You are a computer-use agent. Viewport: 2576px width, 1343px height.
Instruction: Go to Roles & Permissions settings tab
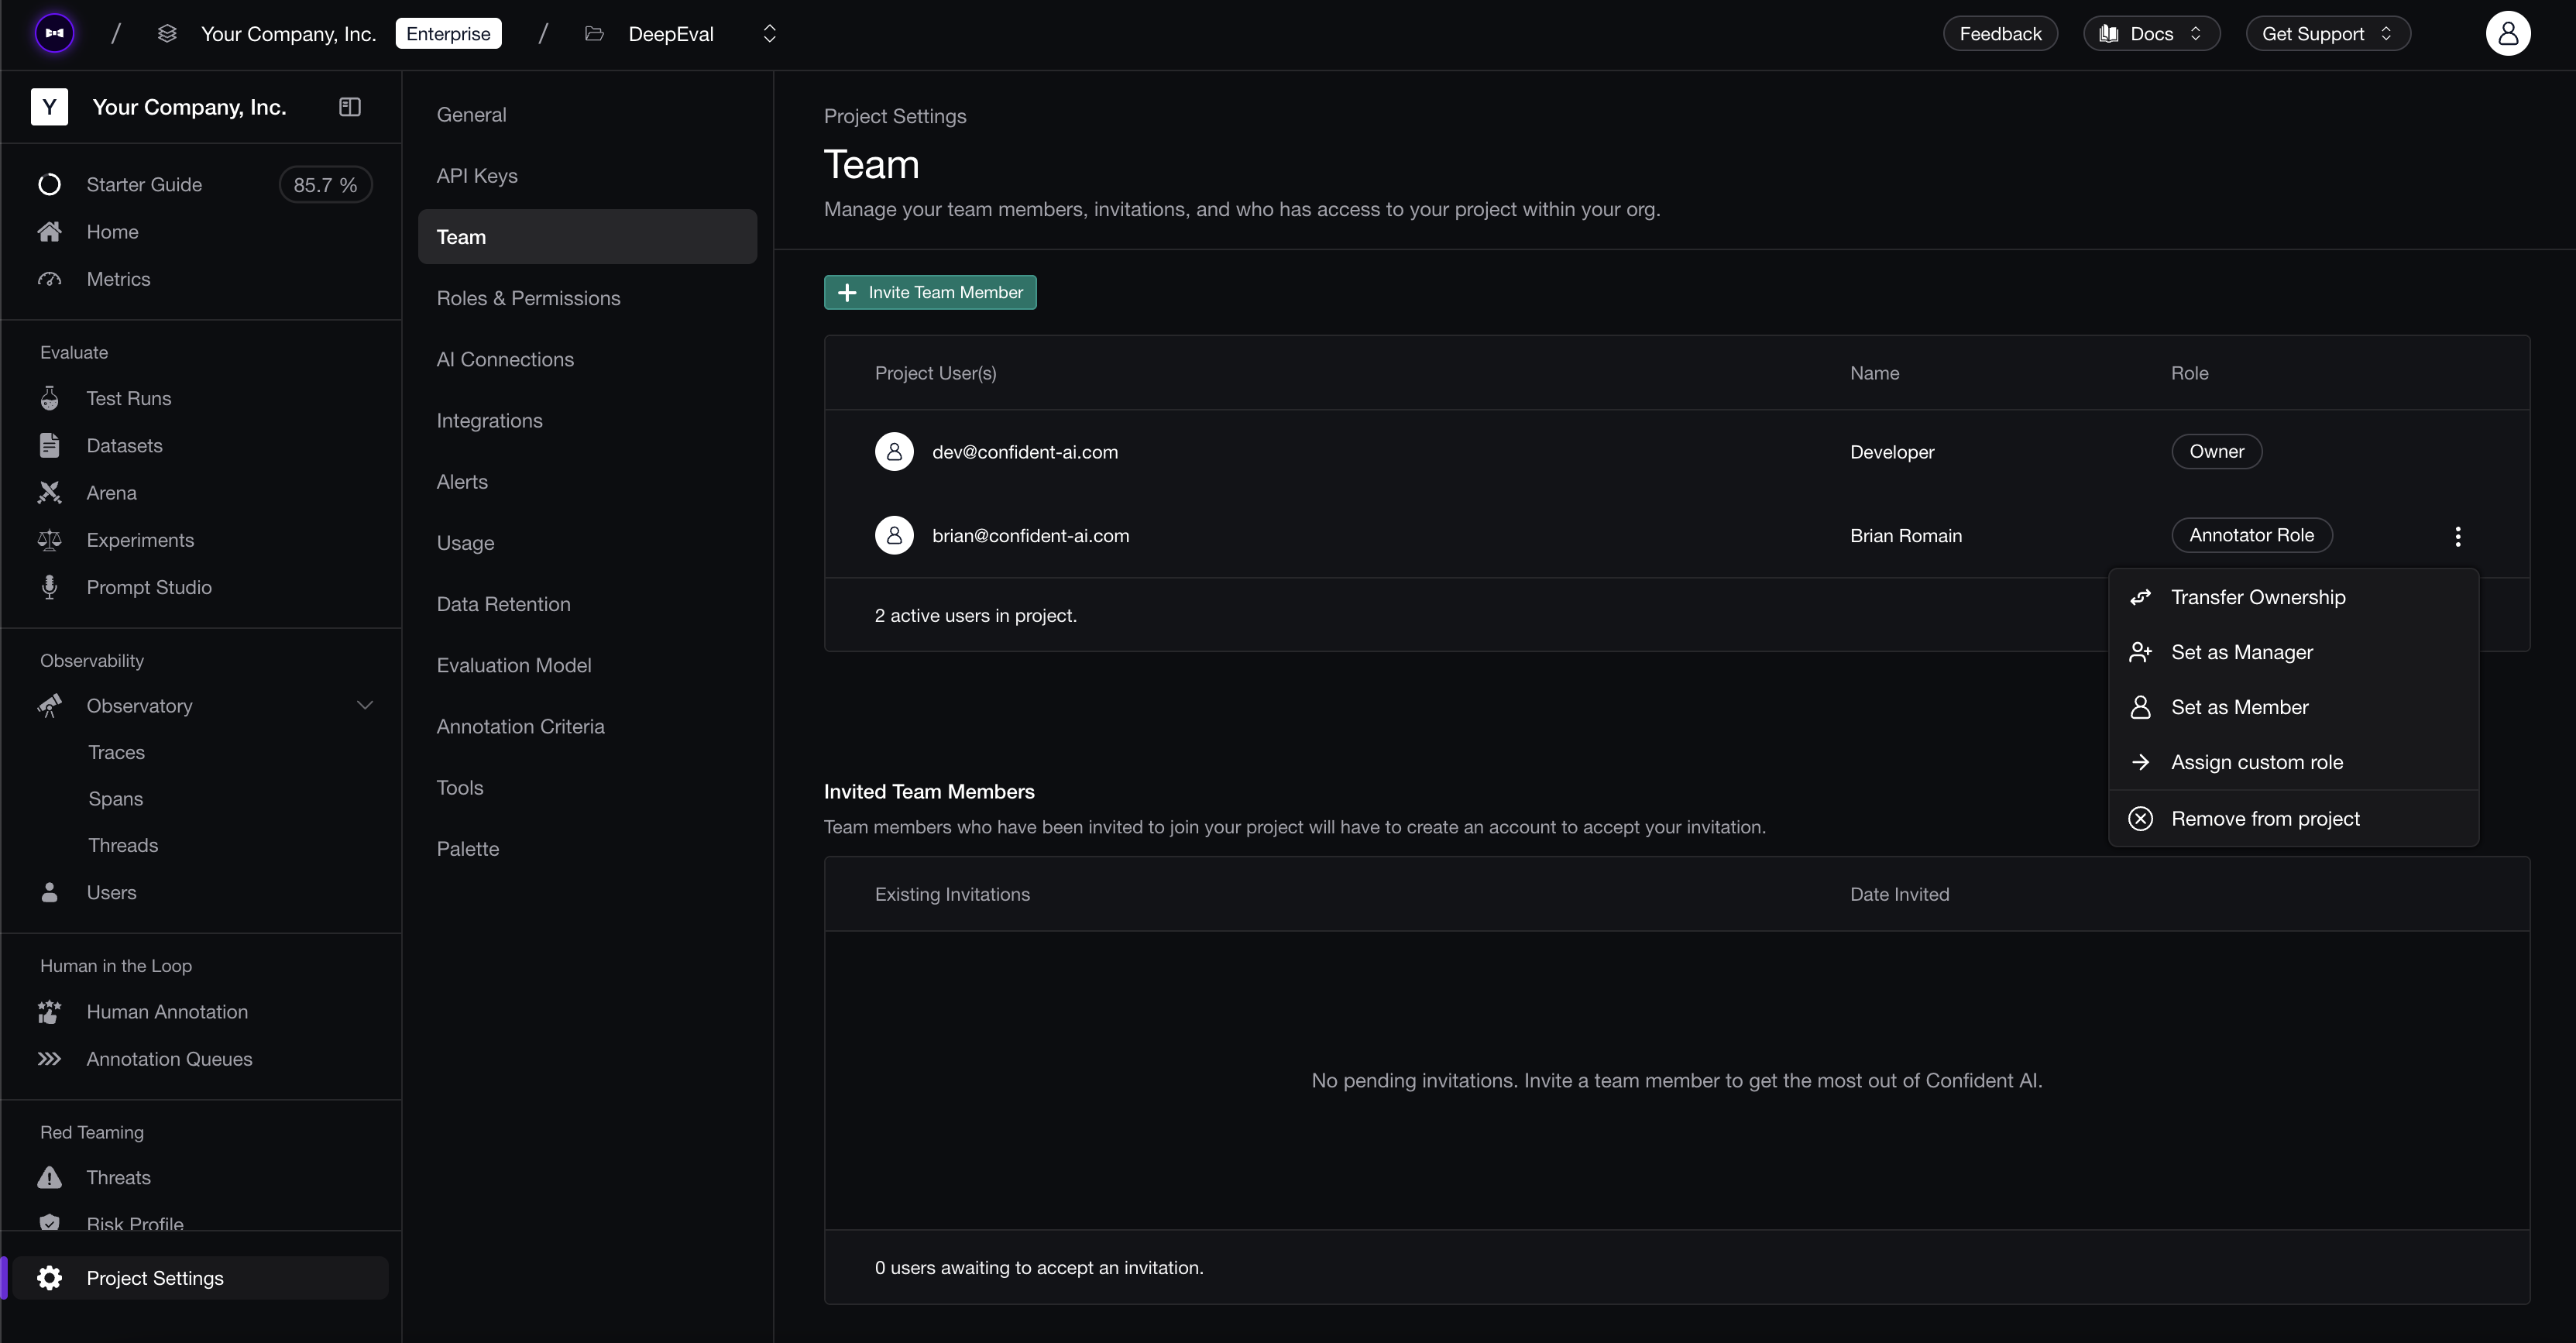click(x=528, y=298)
